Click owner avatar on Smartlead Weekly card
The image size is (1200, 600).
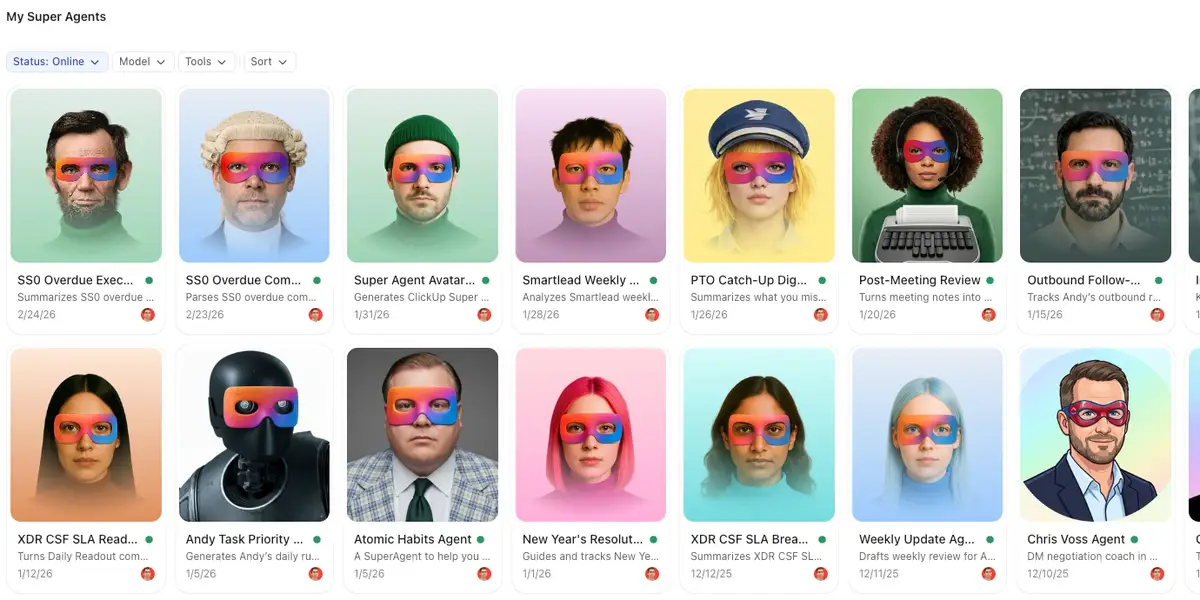[x=653, y=315]
